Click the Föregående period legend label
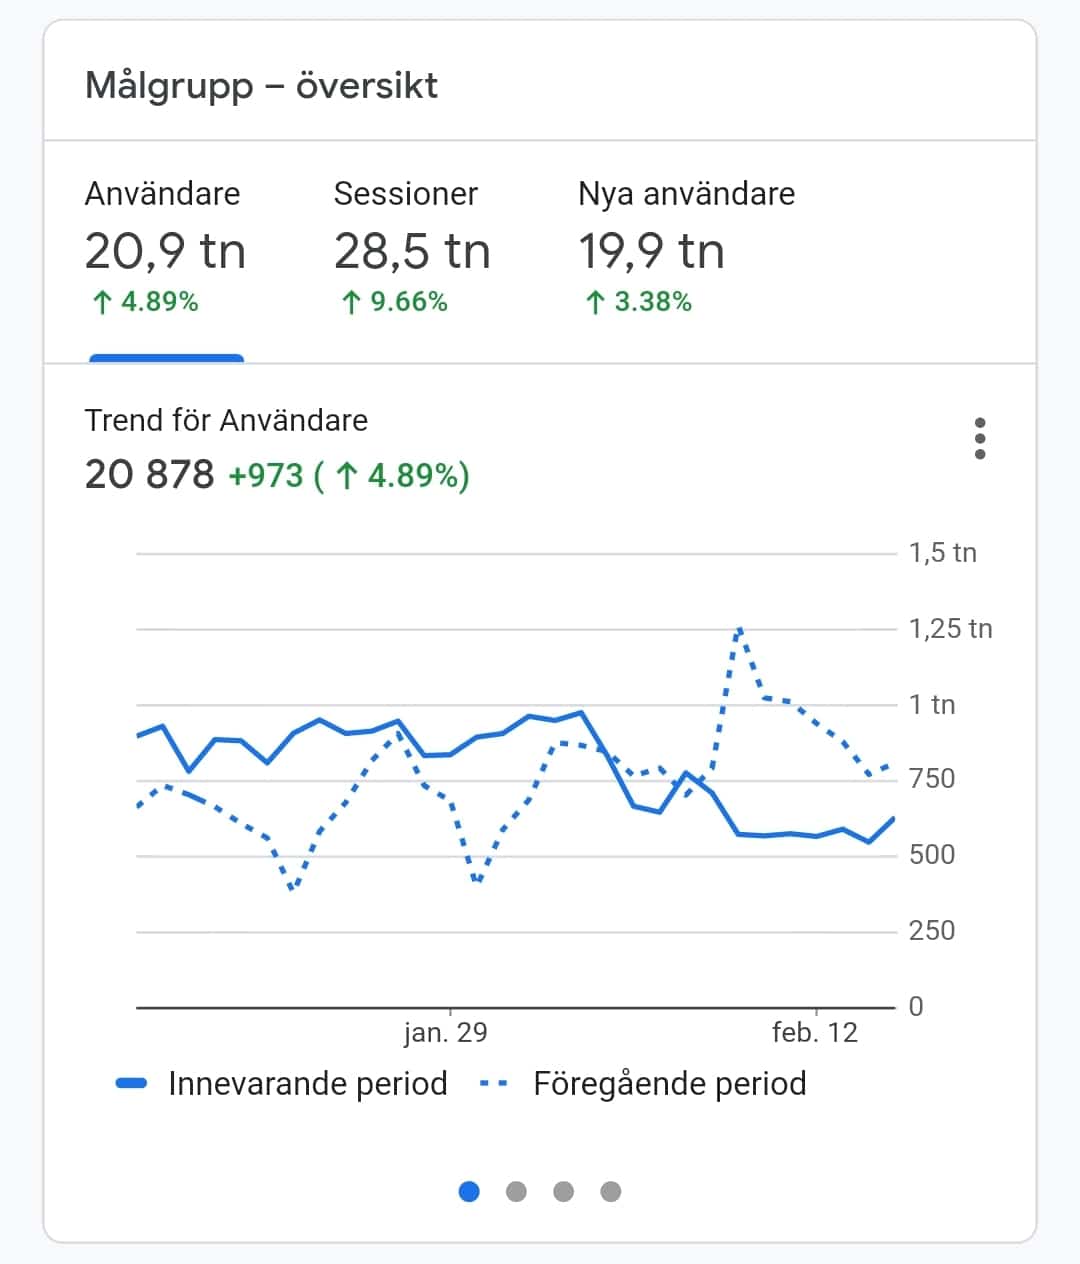 tap(669, 1084)
